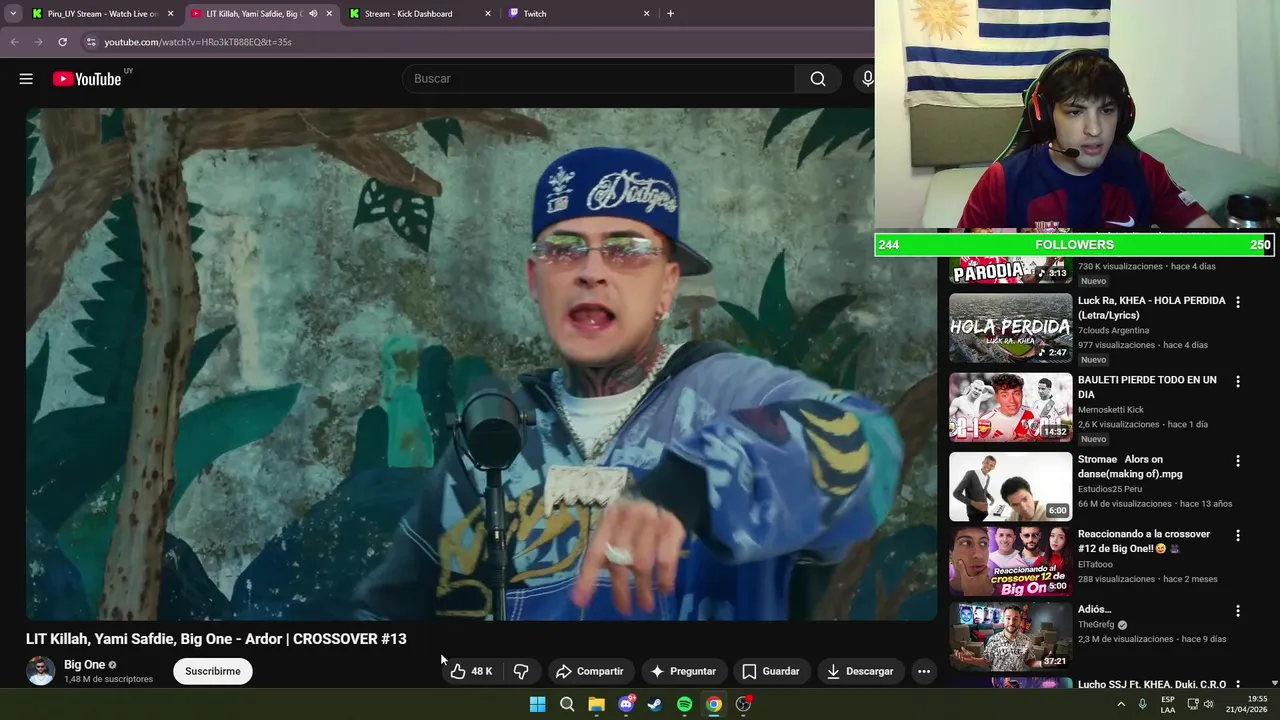Subscribe using the Suscribirme button
The image size is (1280, 720).
[213, 671]
